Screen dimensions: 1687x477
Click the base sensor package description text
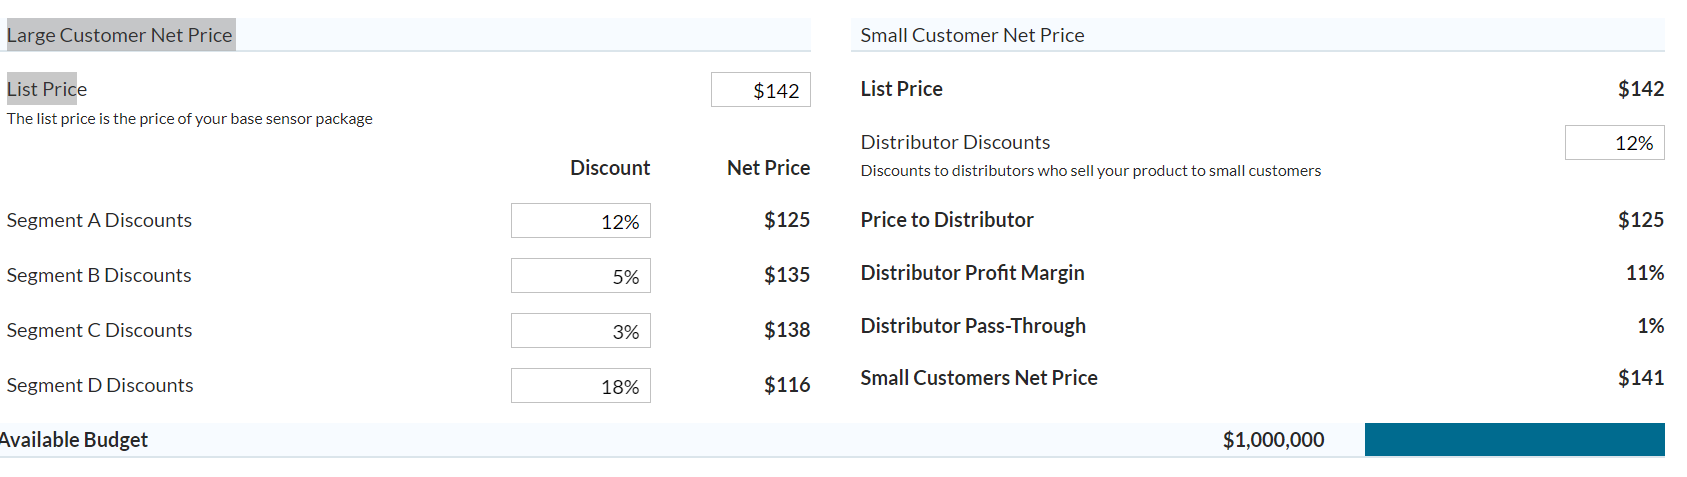tap(189, 119)
